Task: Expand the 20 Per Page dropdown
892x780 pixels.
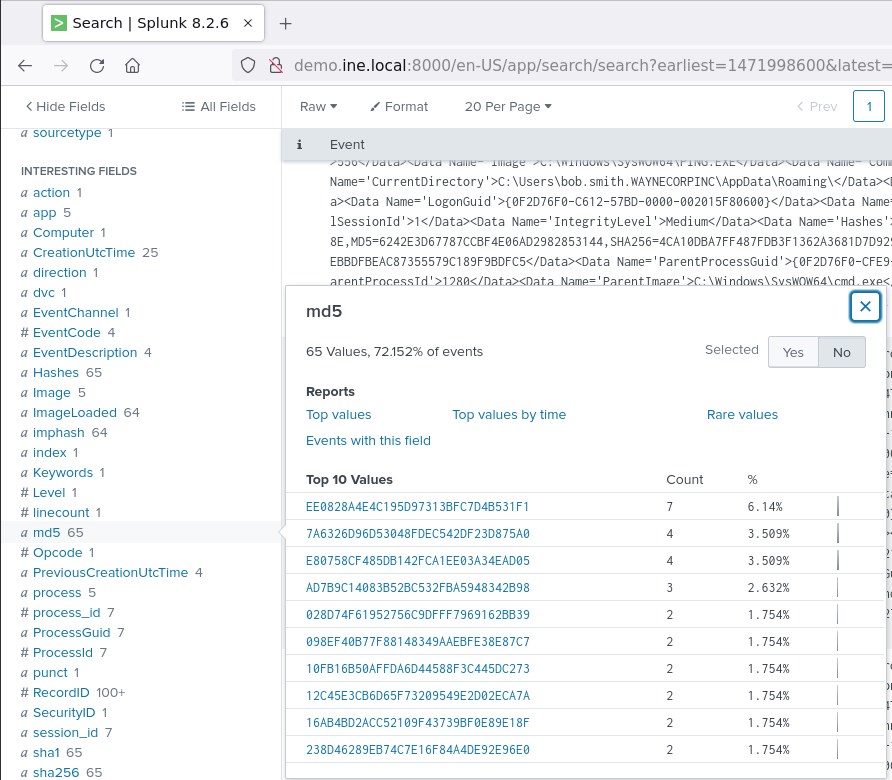Action: [508, 106]
